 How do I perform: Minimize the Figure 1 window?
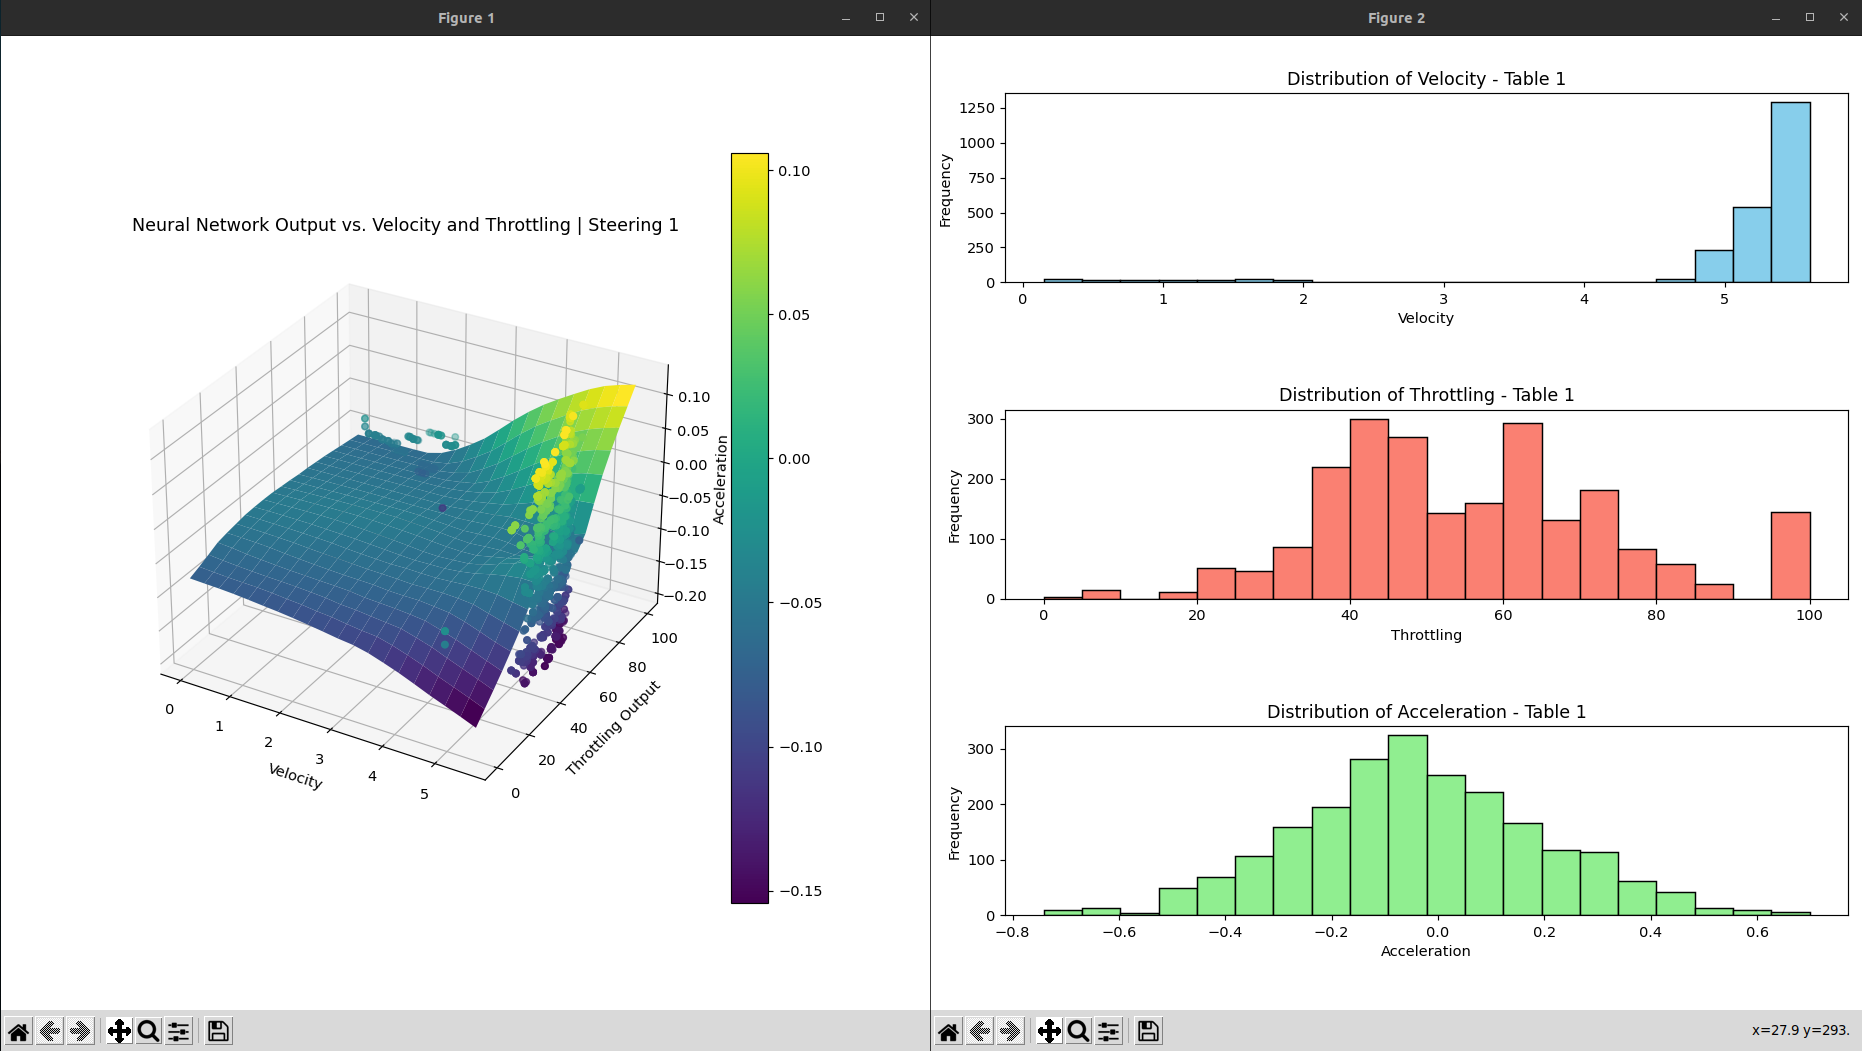846,18
